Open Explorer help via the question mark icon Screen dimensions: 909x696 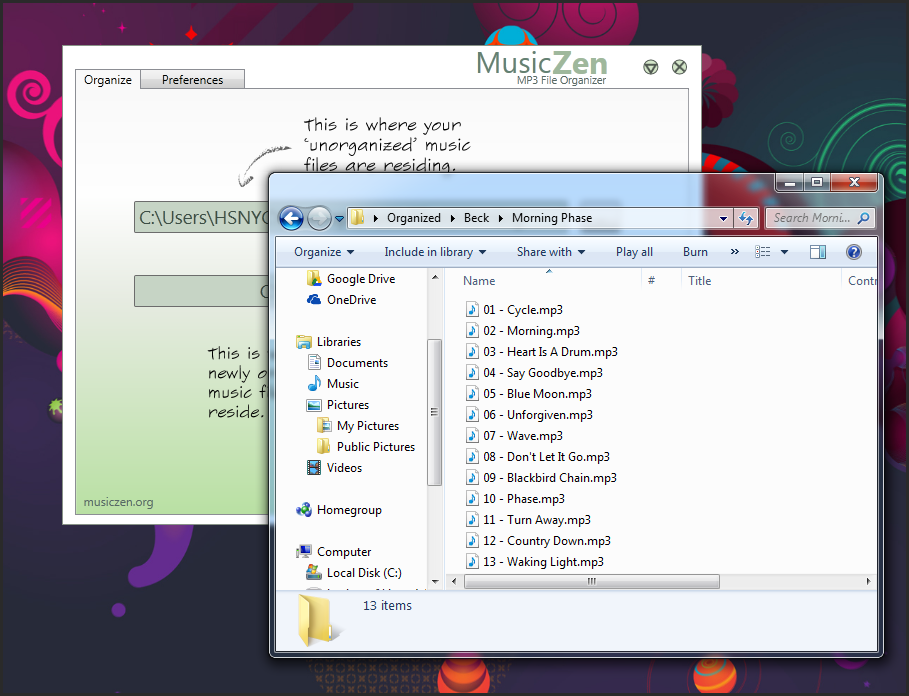853,252
